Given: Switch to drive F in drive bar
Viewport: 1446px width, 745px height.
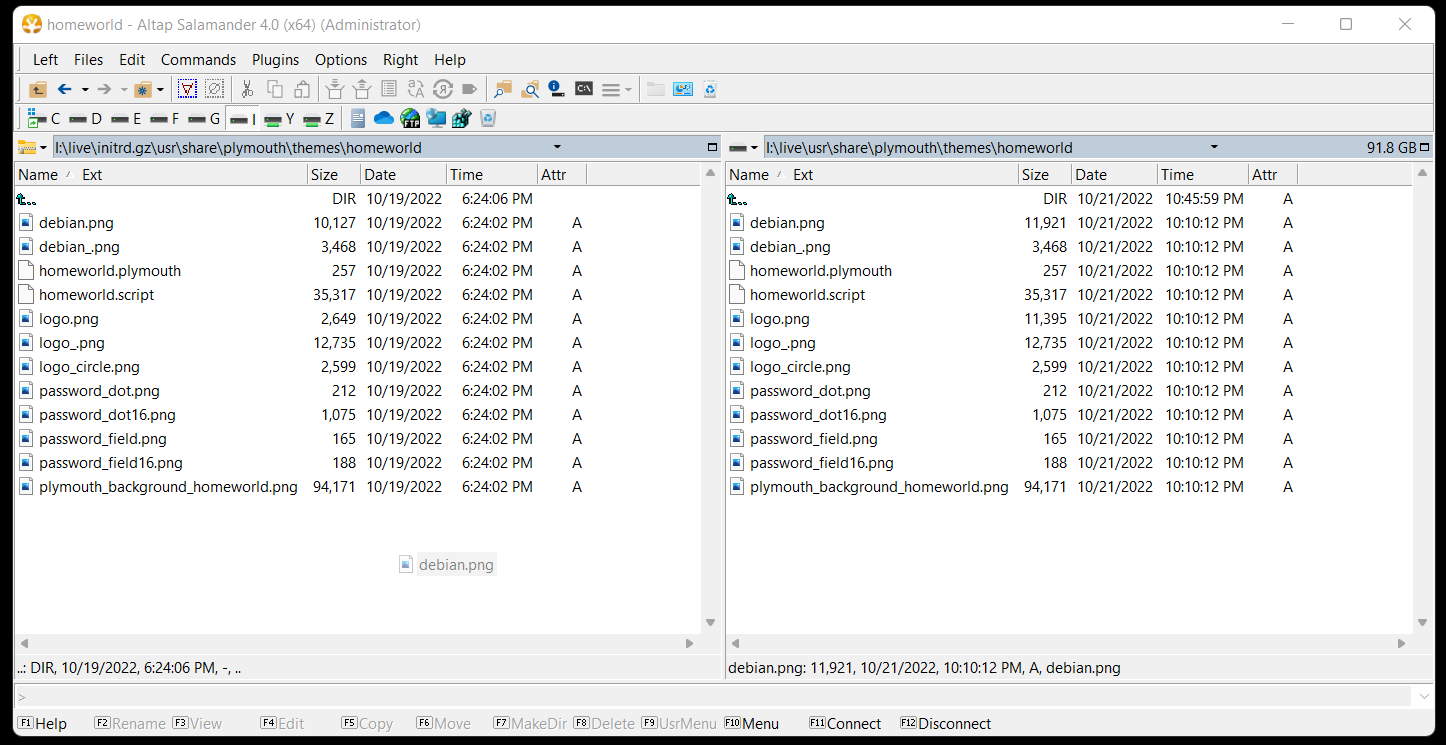Looking at the screenshot, I should (165, 119).
